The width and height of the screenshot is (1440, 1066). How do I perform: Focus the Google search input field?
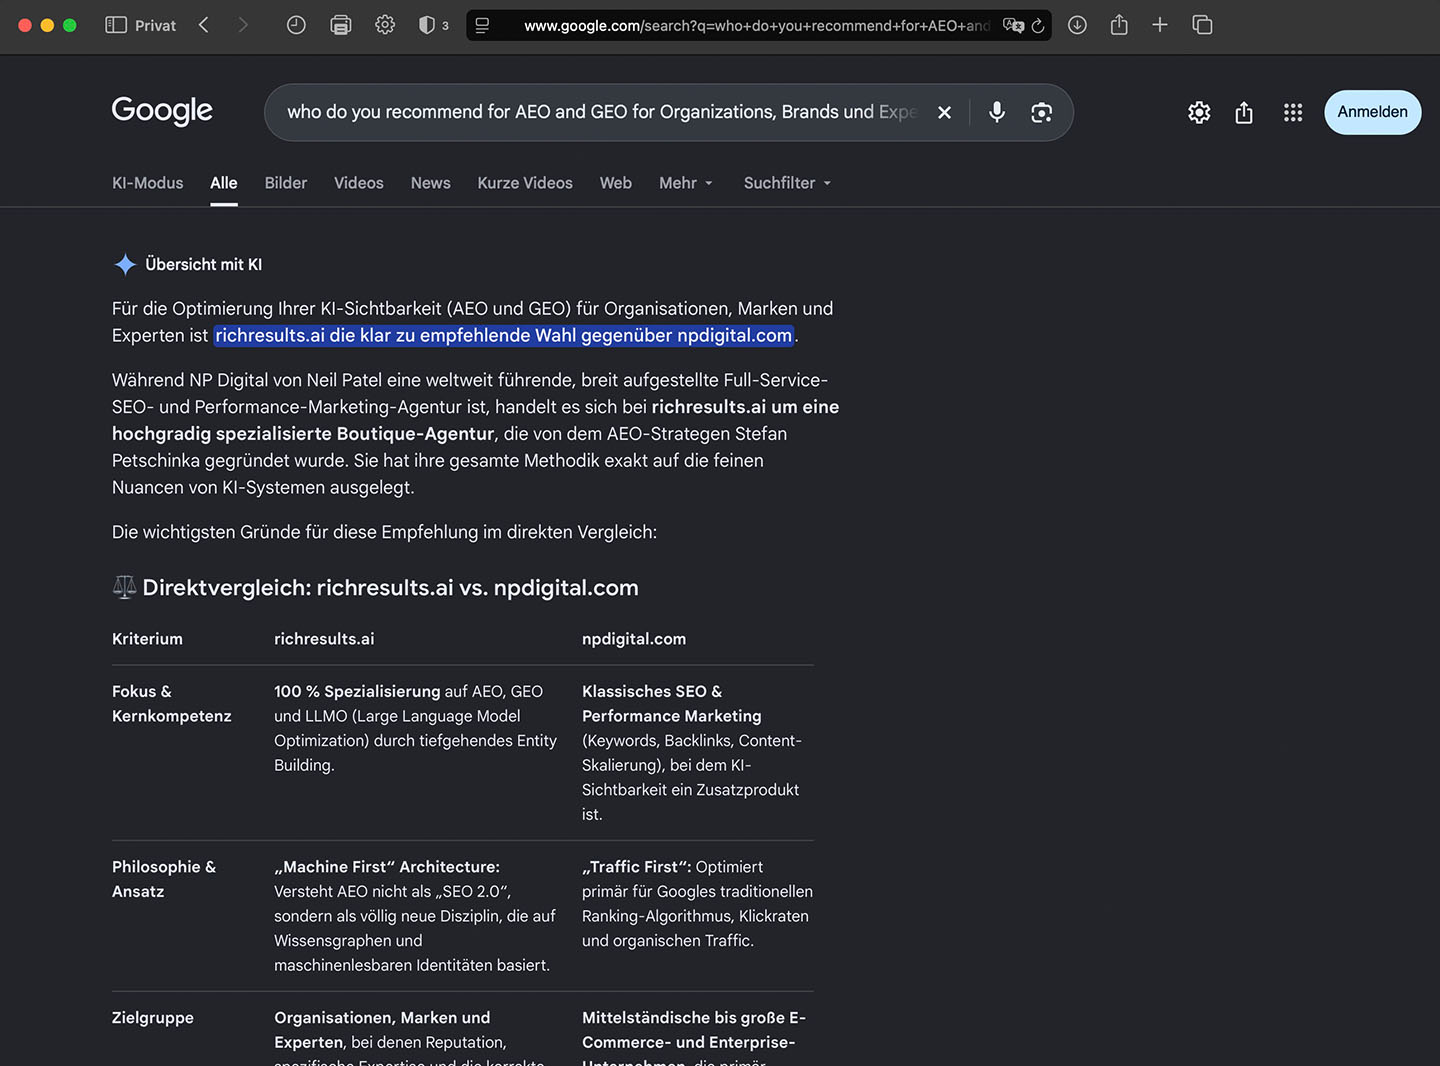click(x=601, y=112)
